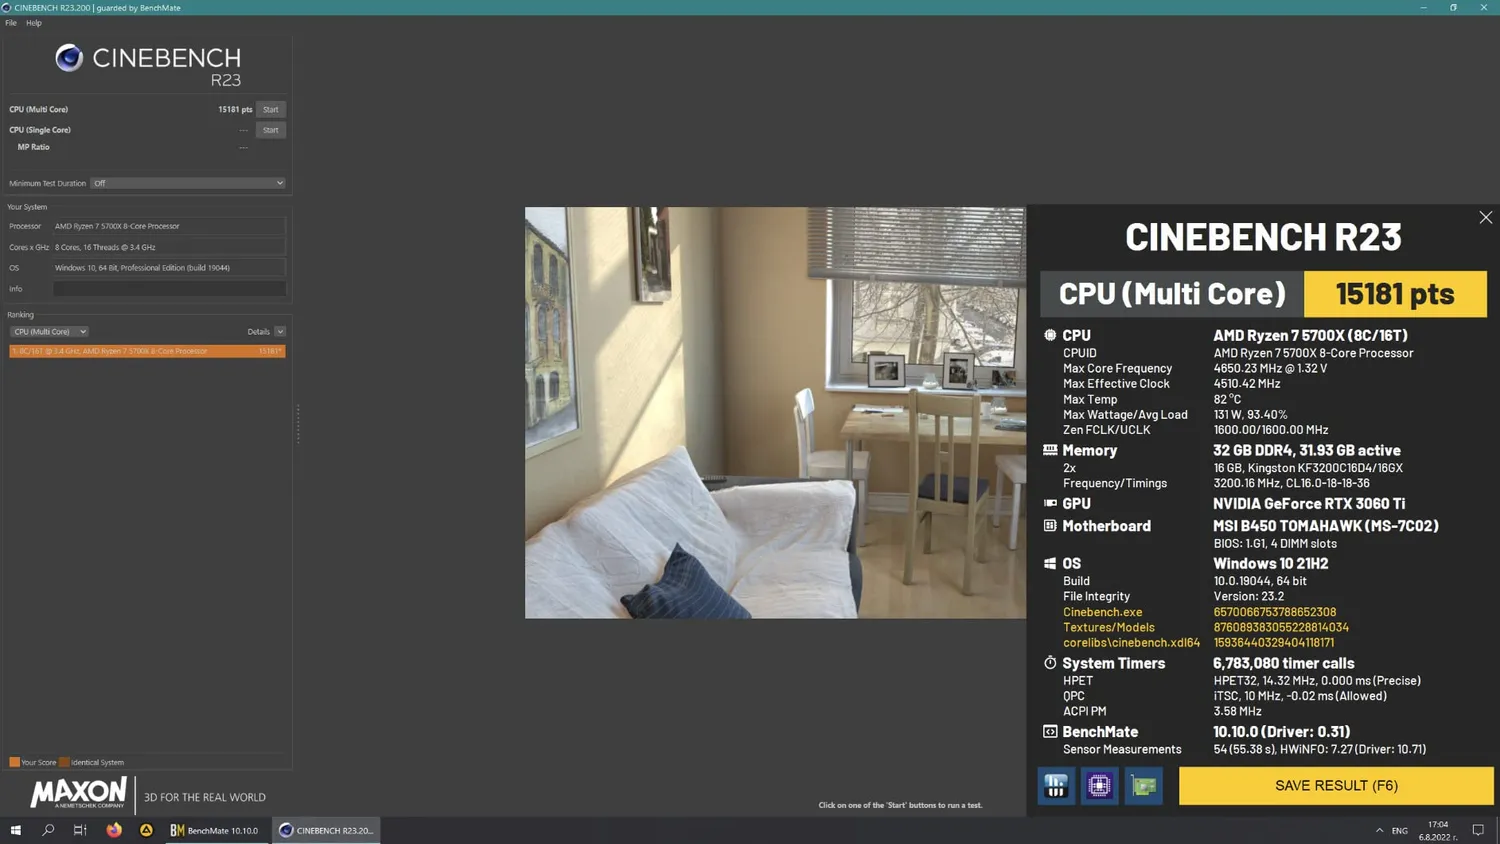This screenshot has width=1500, height=844.
Task: Click the 'NVIDIA GeForce RTX 3060 Ti' text
Action: click(1309, 504)
